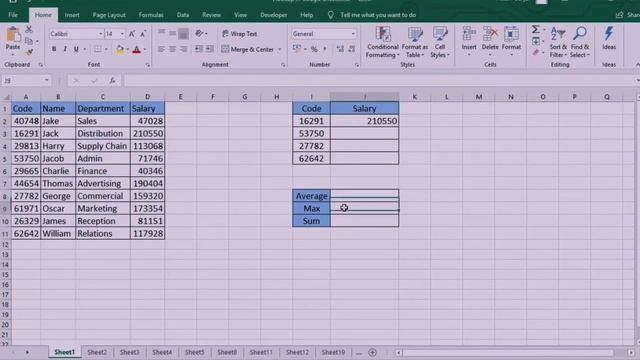Toggle Underline formatting
This screenshot has width=640, height=360.
[x=76, y=49]
